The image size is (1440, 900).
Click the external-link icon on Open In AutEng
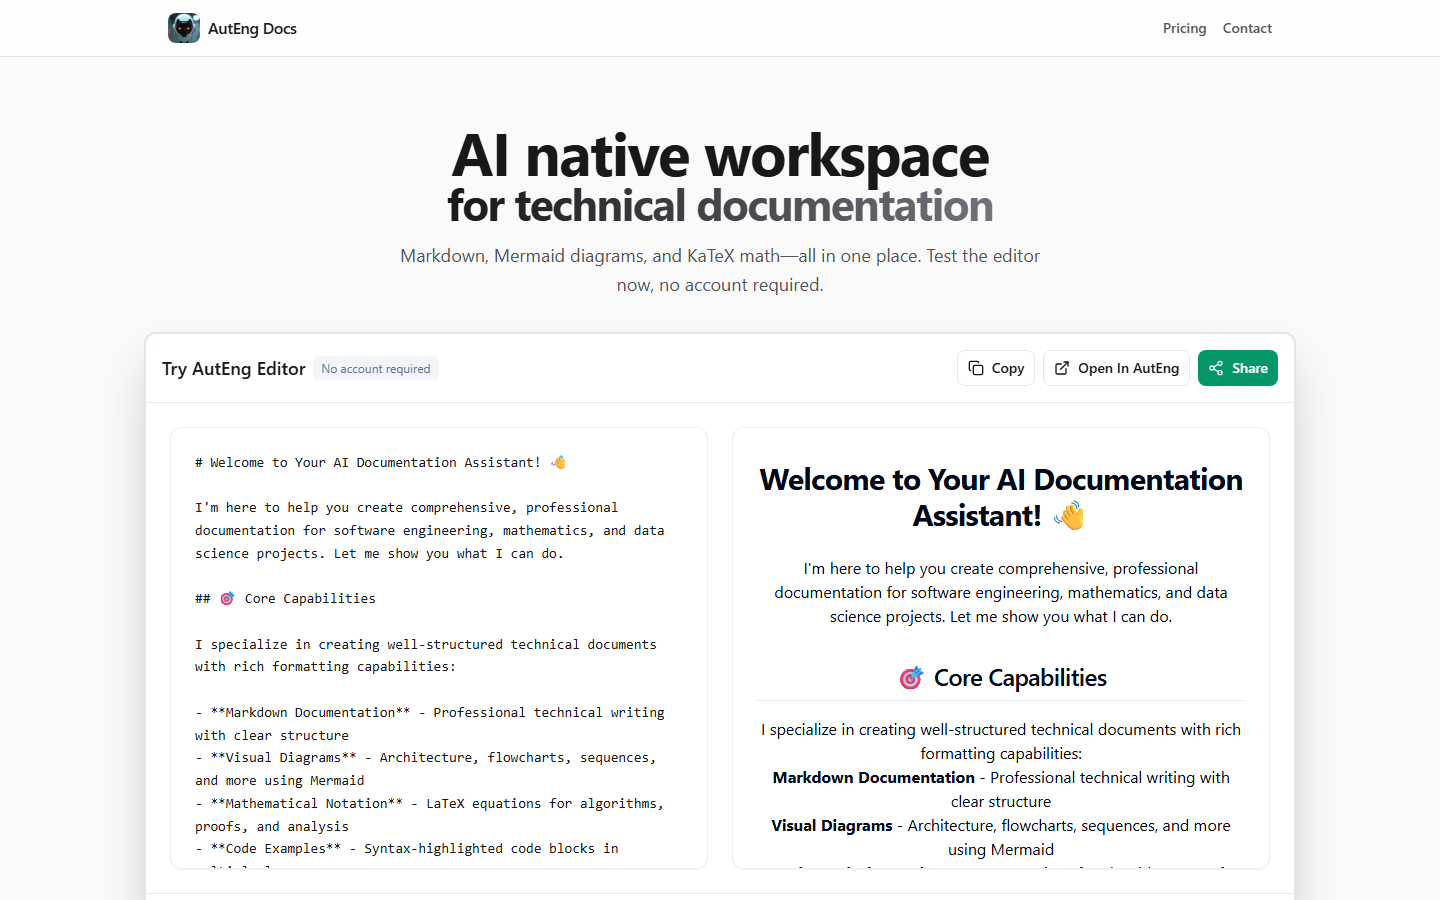pos(1061,368)
